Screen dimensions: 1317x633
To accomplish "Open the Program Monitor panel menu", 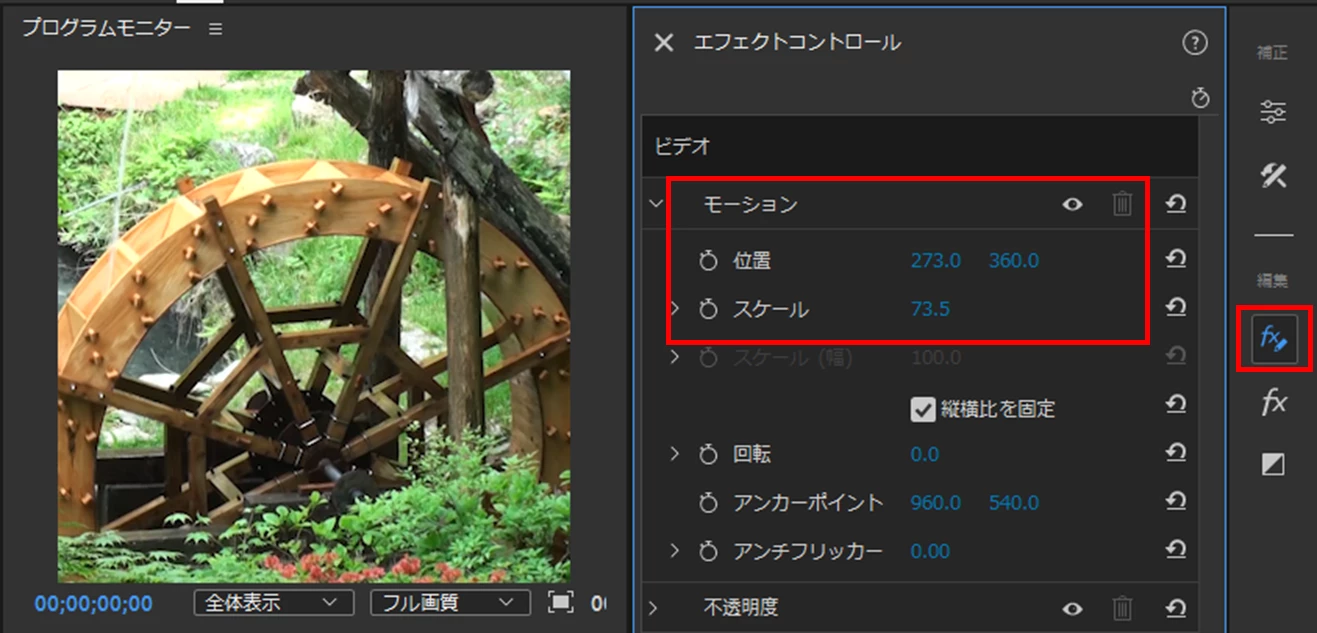I will point(215,29).
